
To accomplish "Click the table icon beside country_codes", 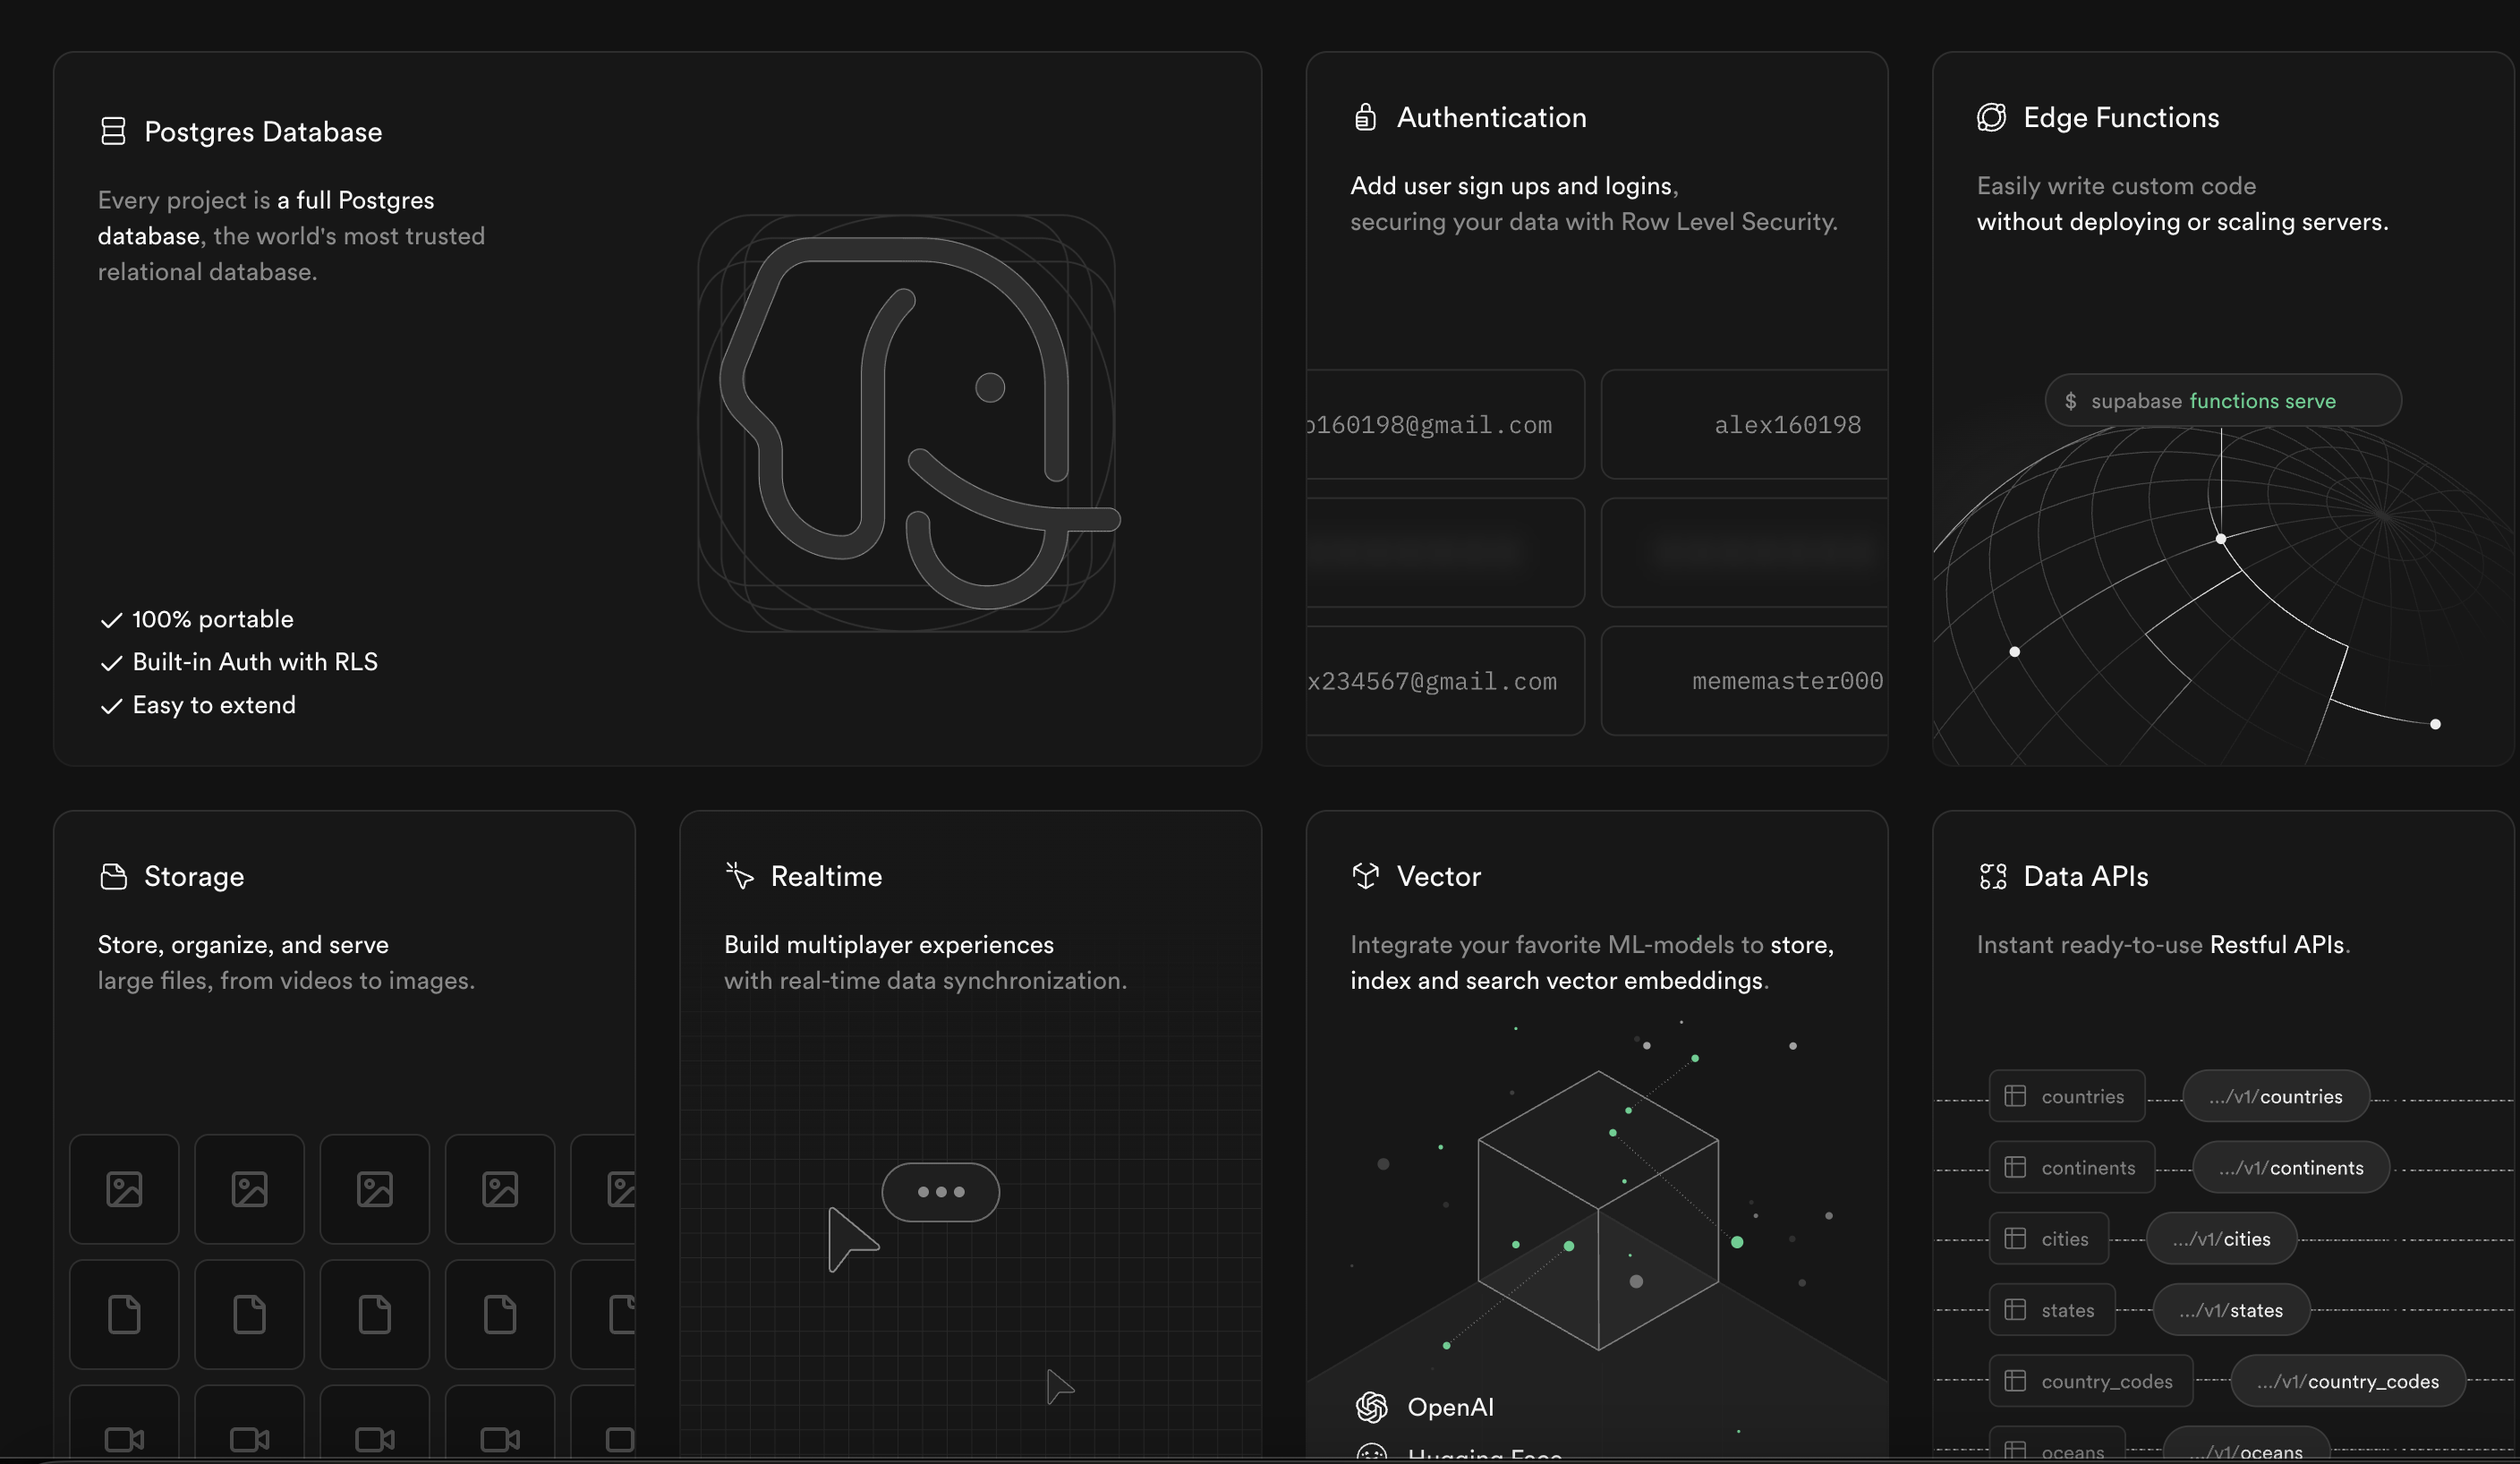I will click(2015, 1380).
